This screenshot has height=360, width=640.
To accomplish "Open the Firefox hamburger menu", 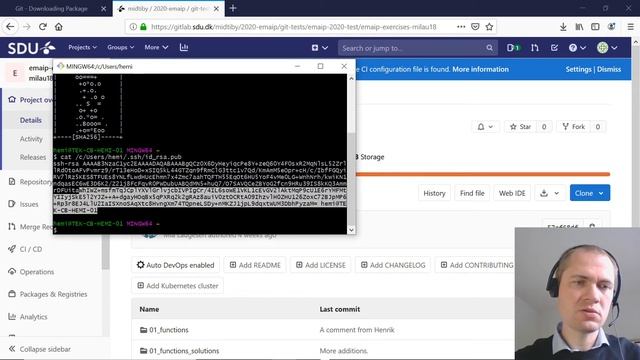I will coord(631,27).
